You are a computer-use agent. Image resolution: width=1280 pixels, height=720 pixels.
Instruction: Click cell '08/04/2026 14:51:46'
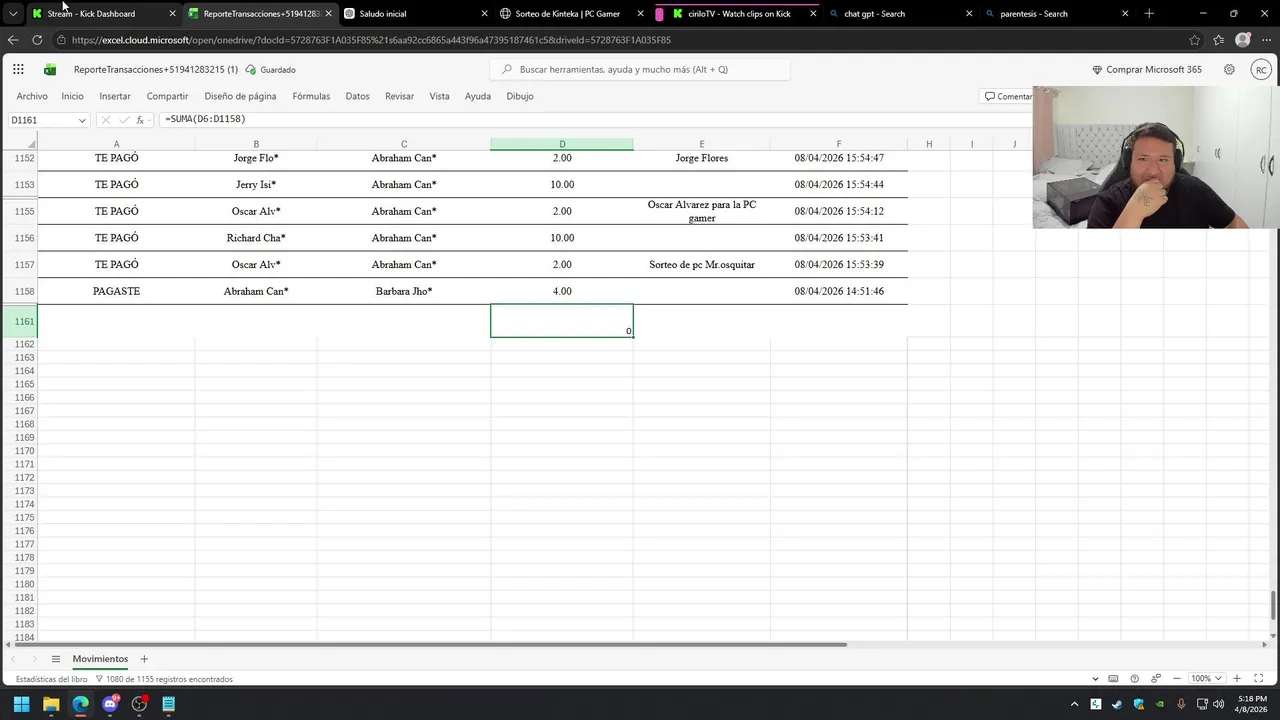coord(839,291)
